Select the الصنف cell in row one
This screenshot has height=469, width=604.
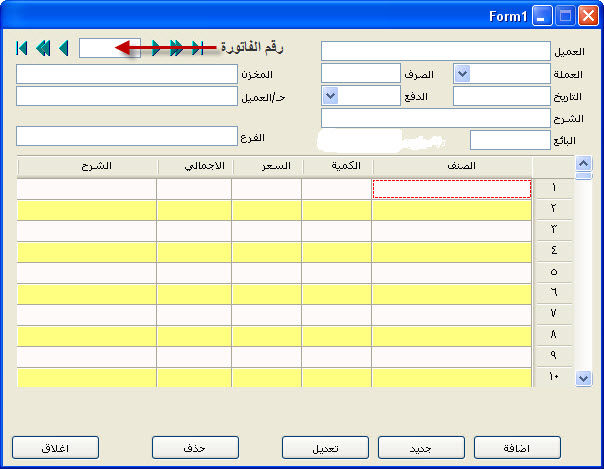pos(452,189)
